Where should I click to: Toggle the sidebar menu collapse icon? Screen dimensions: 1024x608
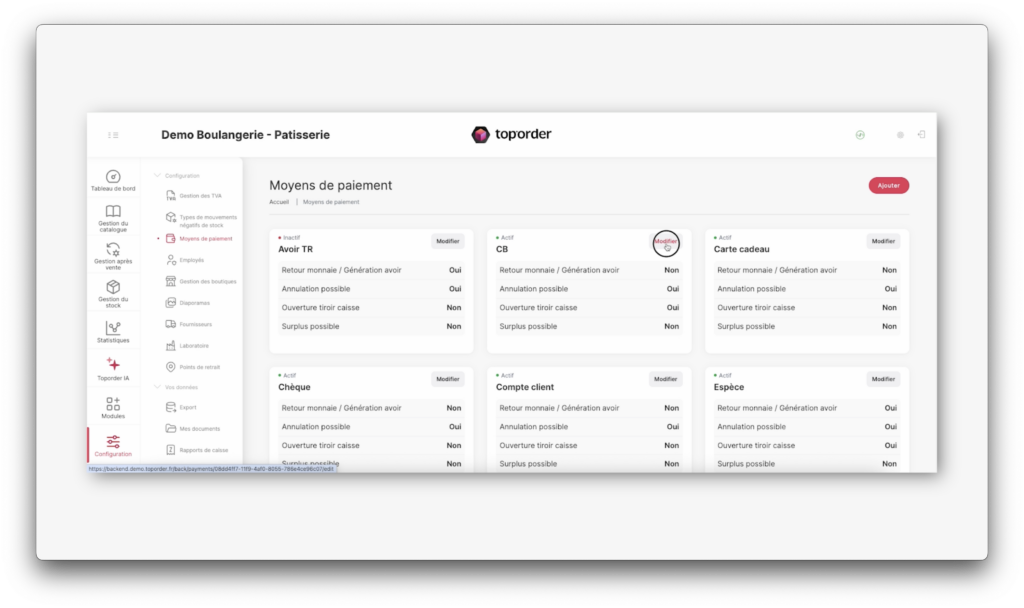[x=113, y=135]
